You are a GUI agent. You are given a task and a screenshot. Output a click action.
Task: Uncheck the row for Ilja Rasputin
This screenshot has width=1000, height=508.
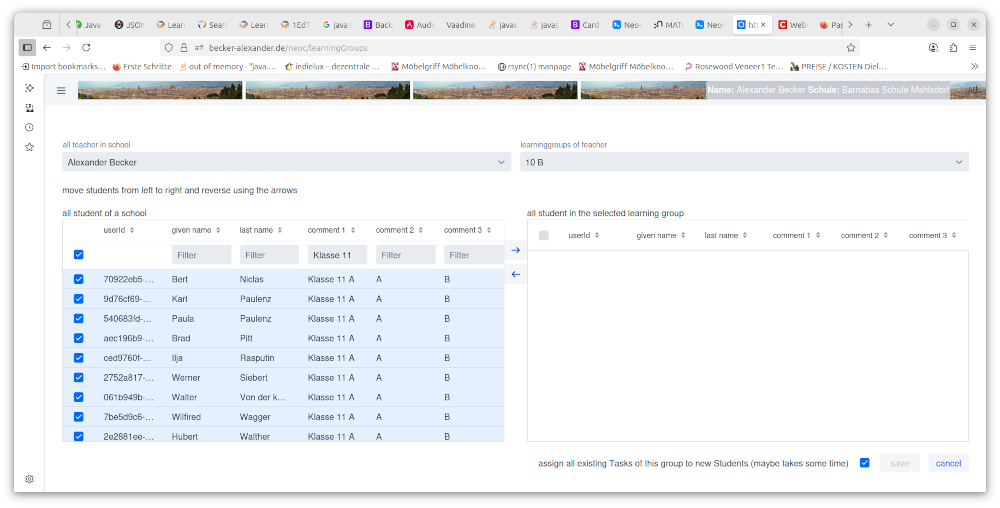click(x=78, y=358)
